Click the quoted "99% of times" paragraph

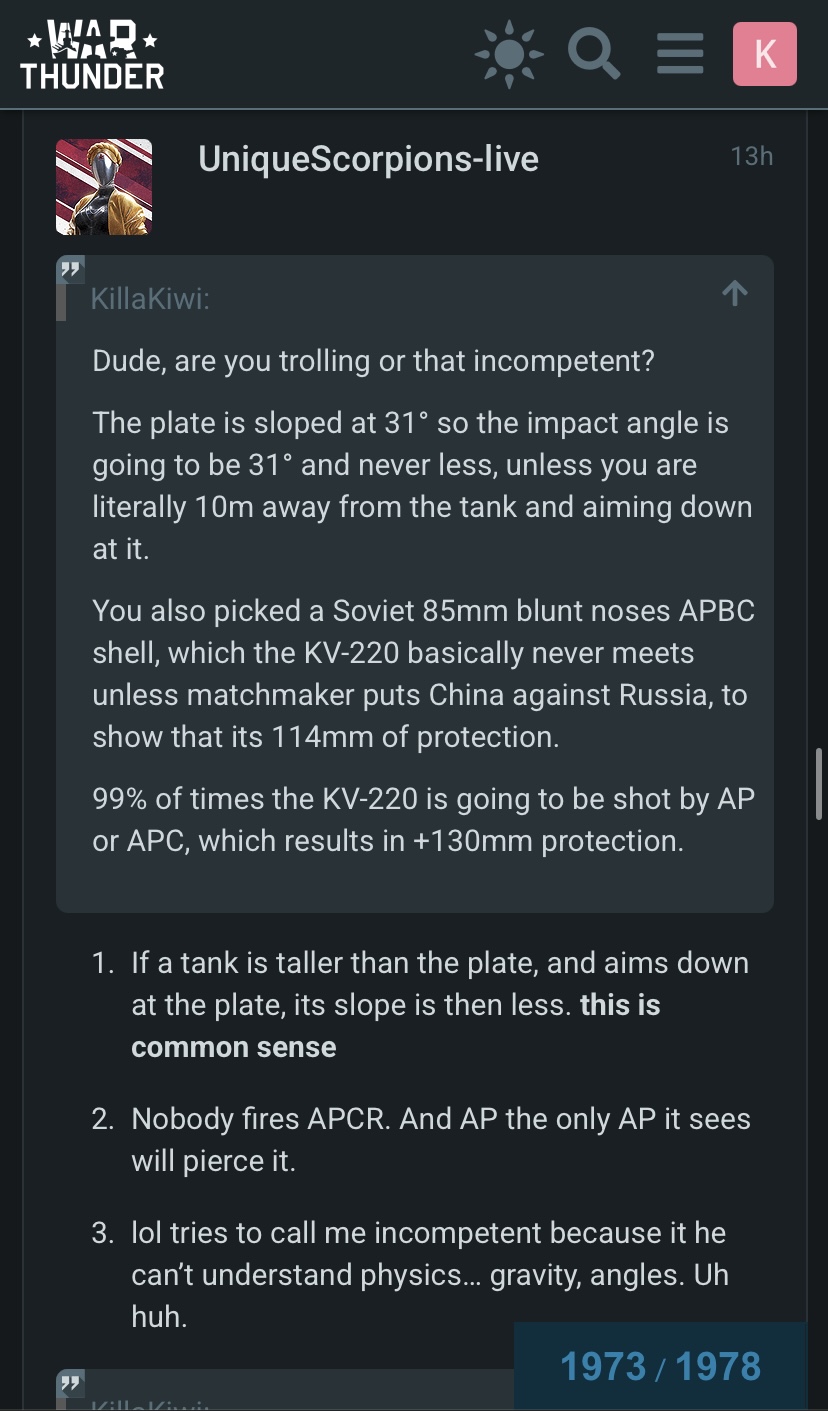tap(423, 820)
